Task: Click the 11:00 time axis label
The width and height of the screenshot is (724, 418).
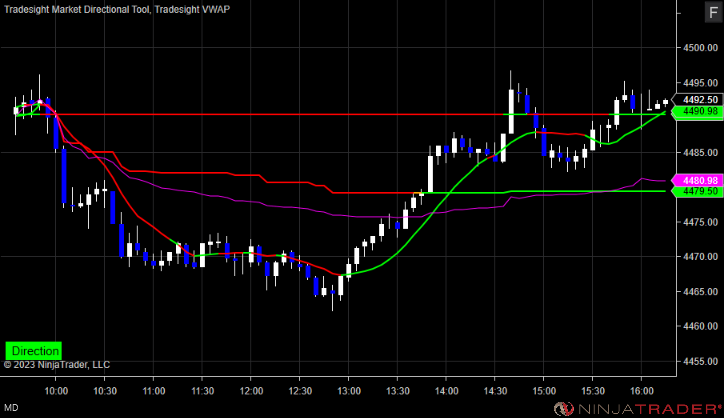Action: pyautogui.click(x=153, y=391)
